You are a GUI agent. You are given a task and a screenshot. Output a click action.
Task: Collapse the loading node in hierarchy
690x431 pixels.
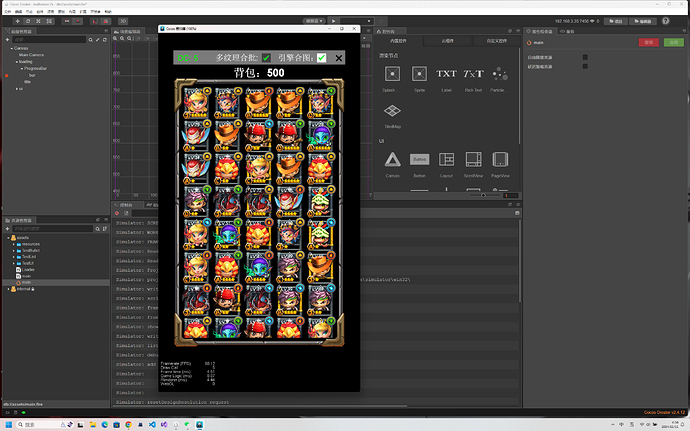(x=17, y=62)
